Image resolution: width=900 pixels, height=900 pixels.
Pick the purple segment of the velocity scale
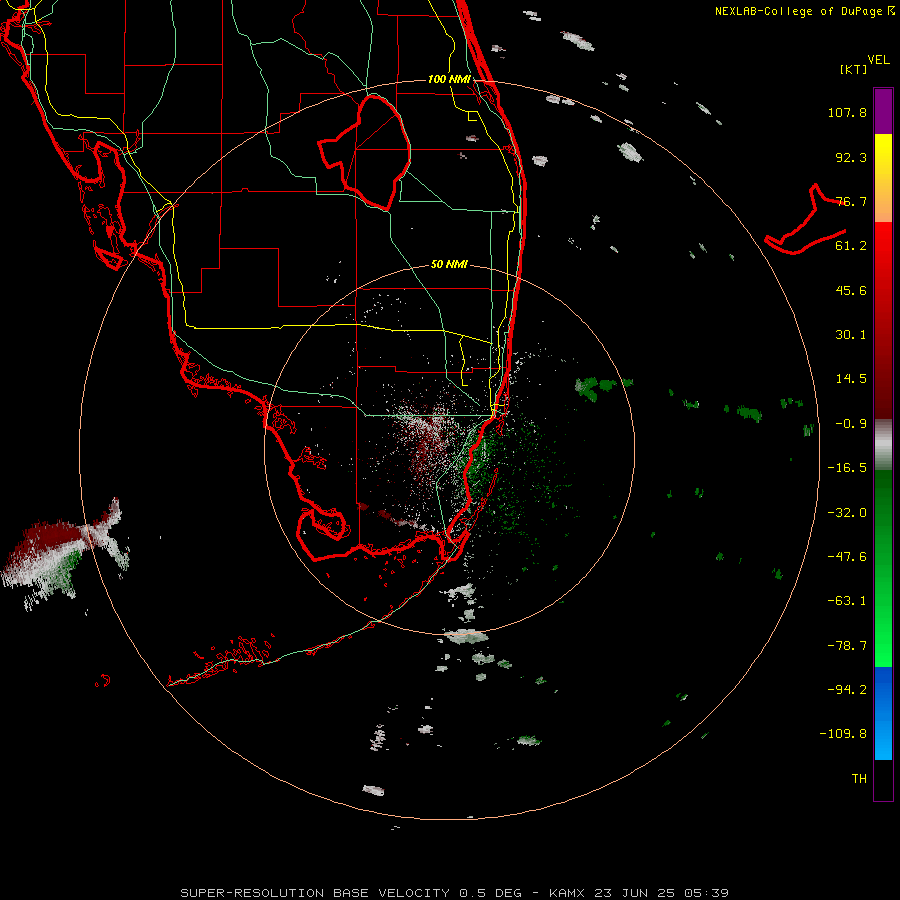883,111
